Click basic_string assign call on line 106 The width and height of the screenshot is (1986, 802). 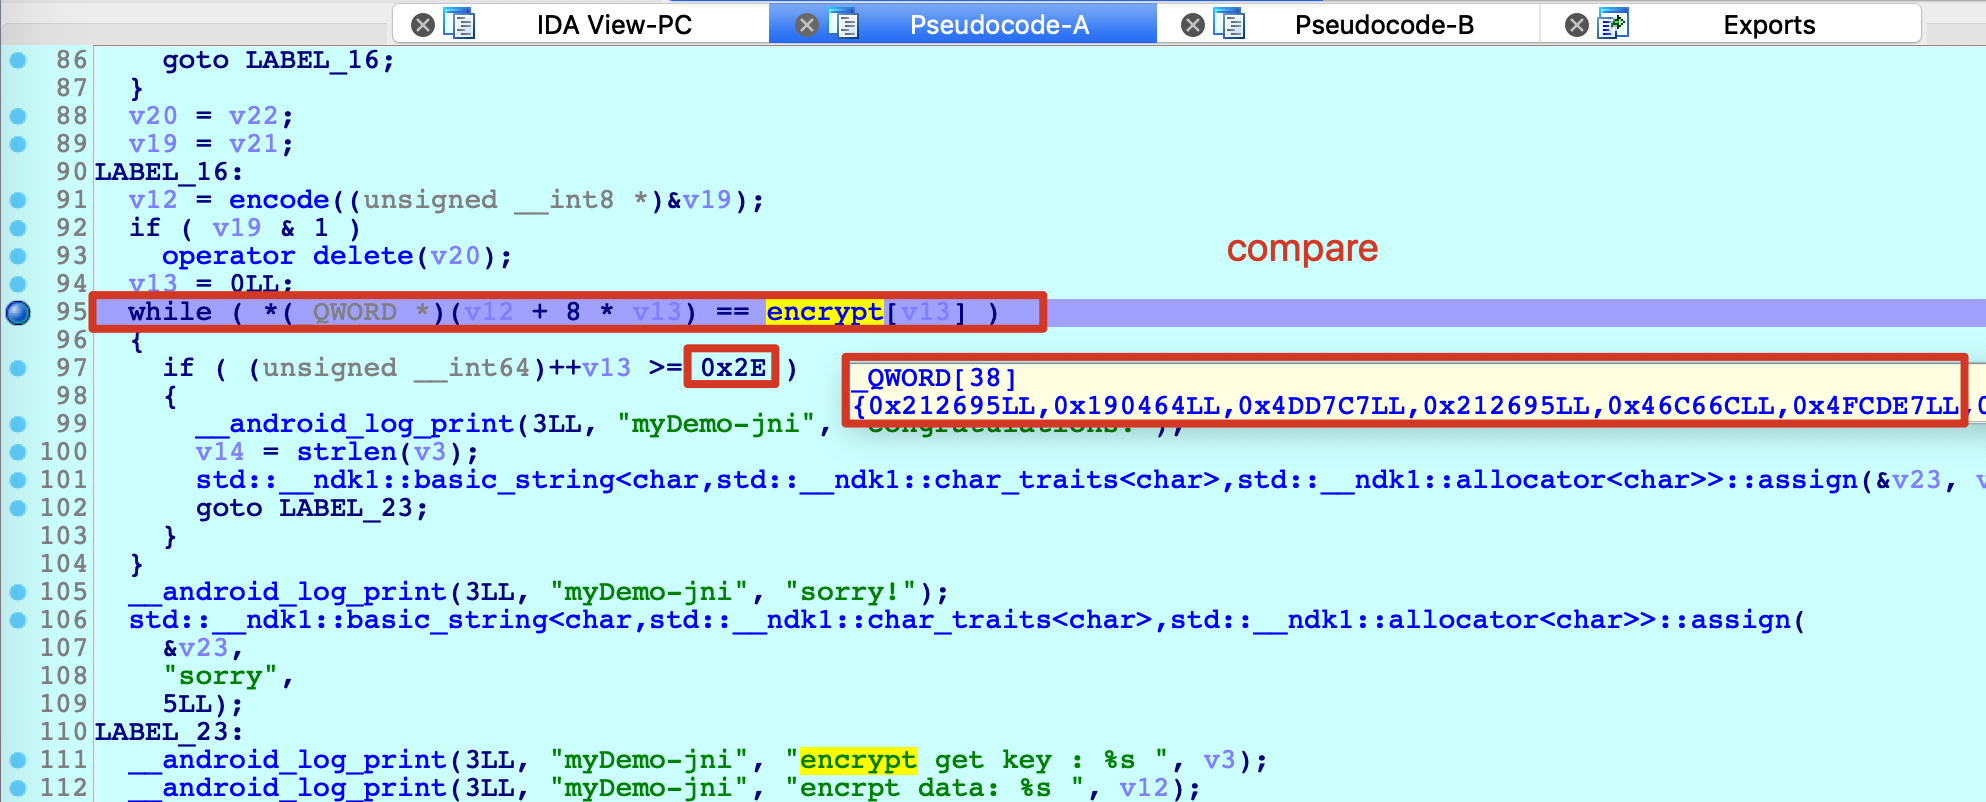pyautogui.click(x=965, y=620)
